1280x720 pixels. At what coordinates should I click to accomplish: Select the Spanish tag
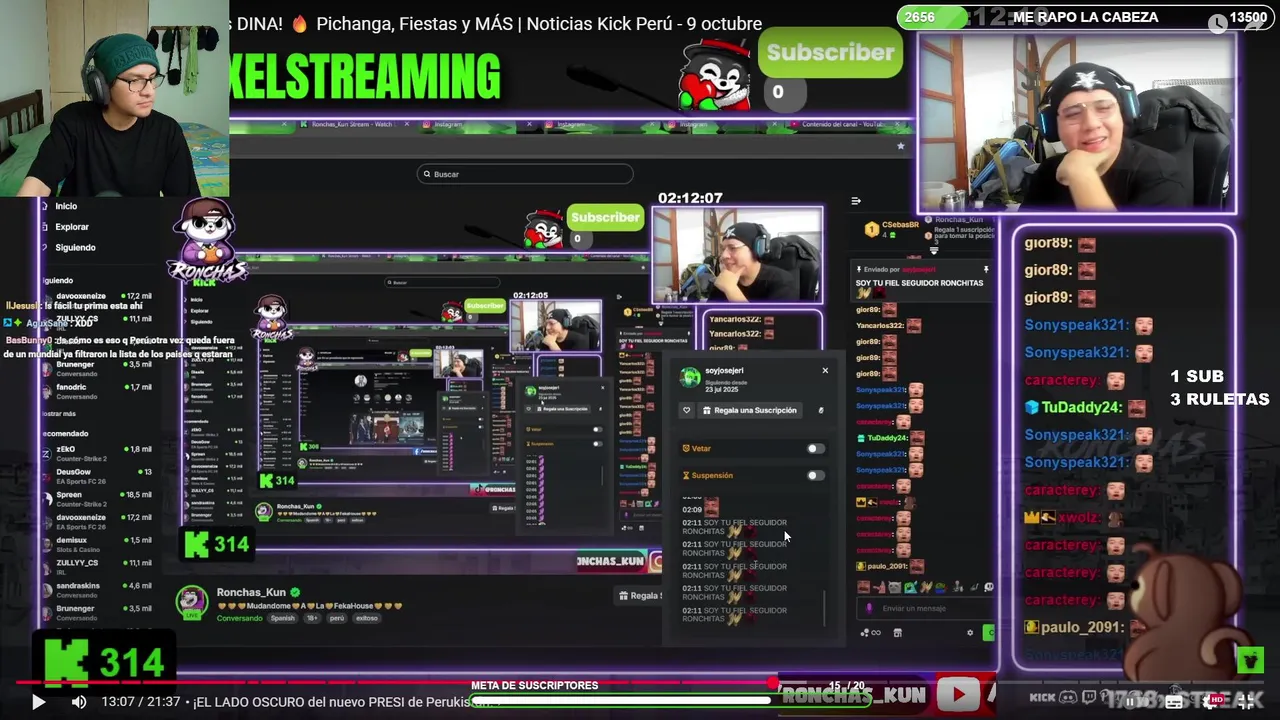[283, 618]
